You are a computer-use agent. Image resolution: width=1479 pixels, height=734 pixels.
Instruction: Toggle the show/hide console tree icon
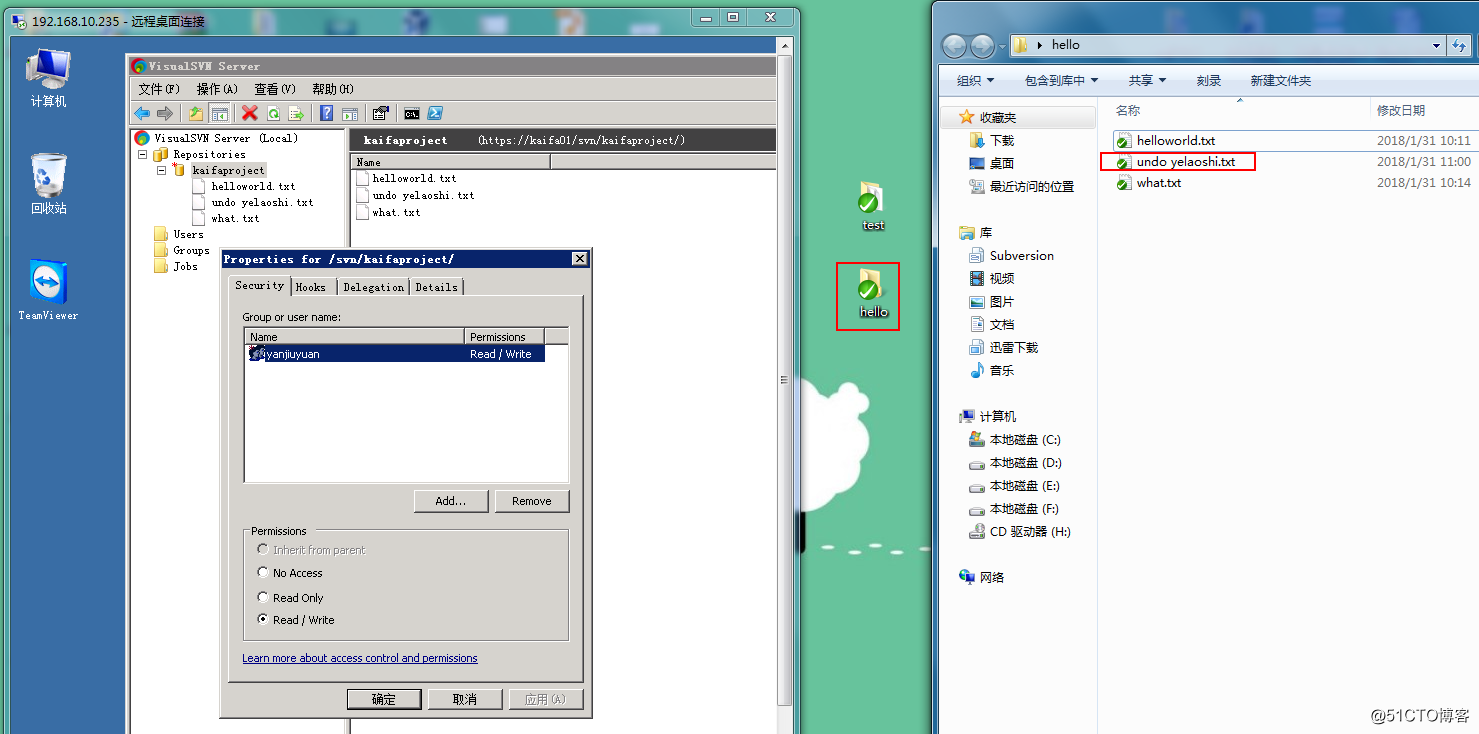click(219, 113)
